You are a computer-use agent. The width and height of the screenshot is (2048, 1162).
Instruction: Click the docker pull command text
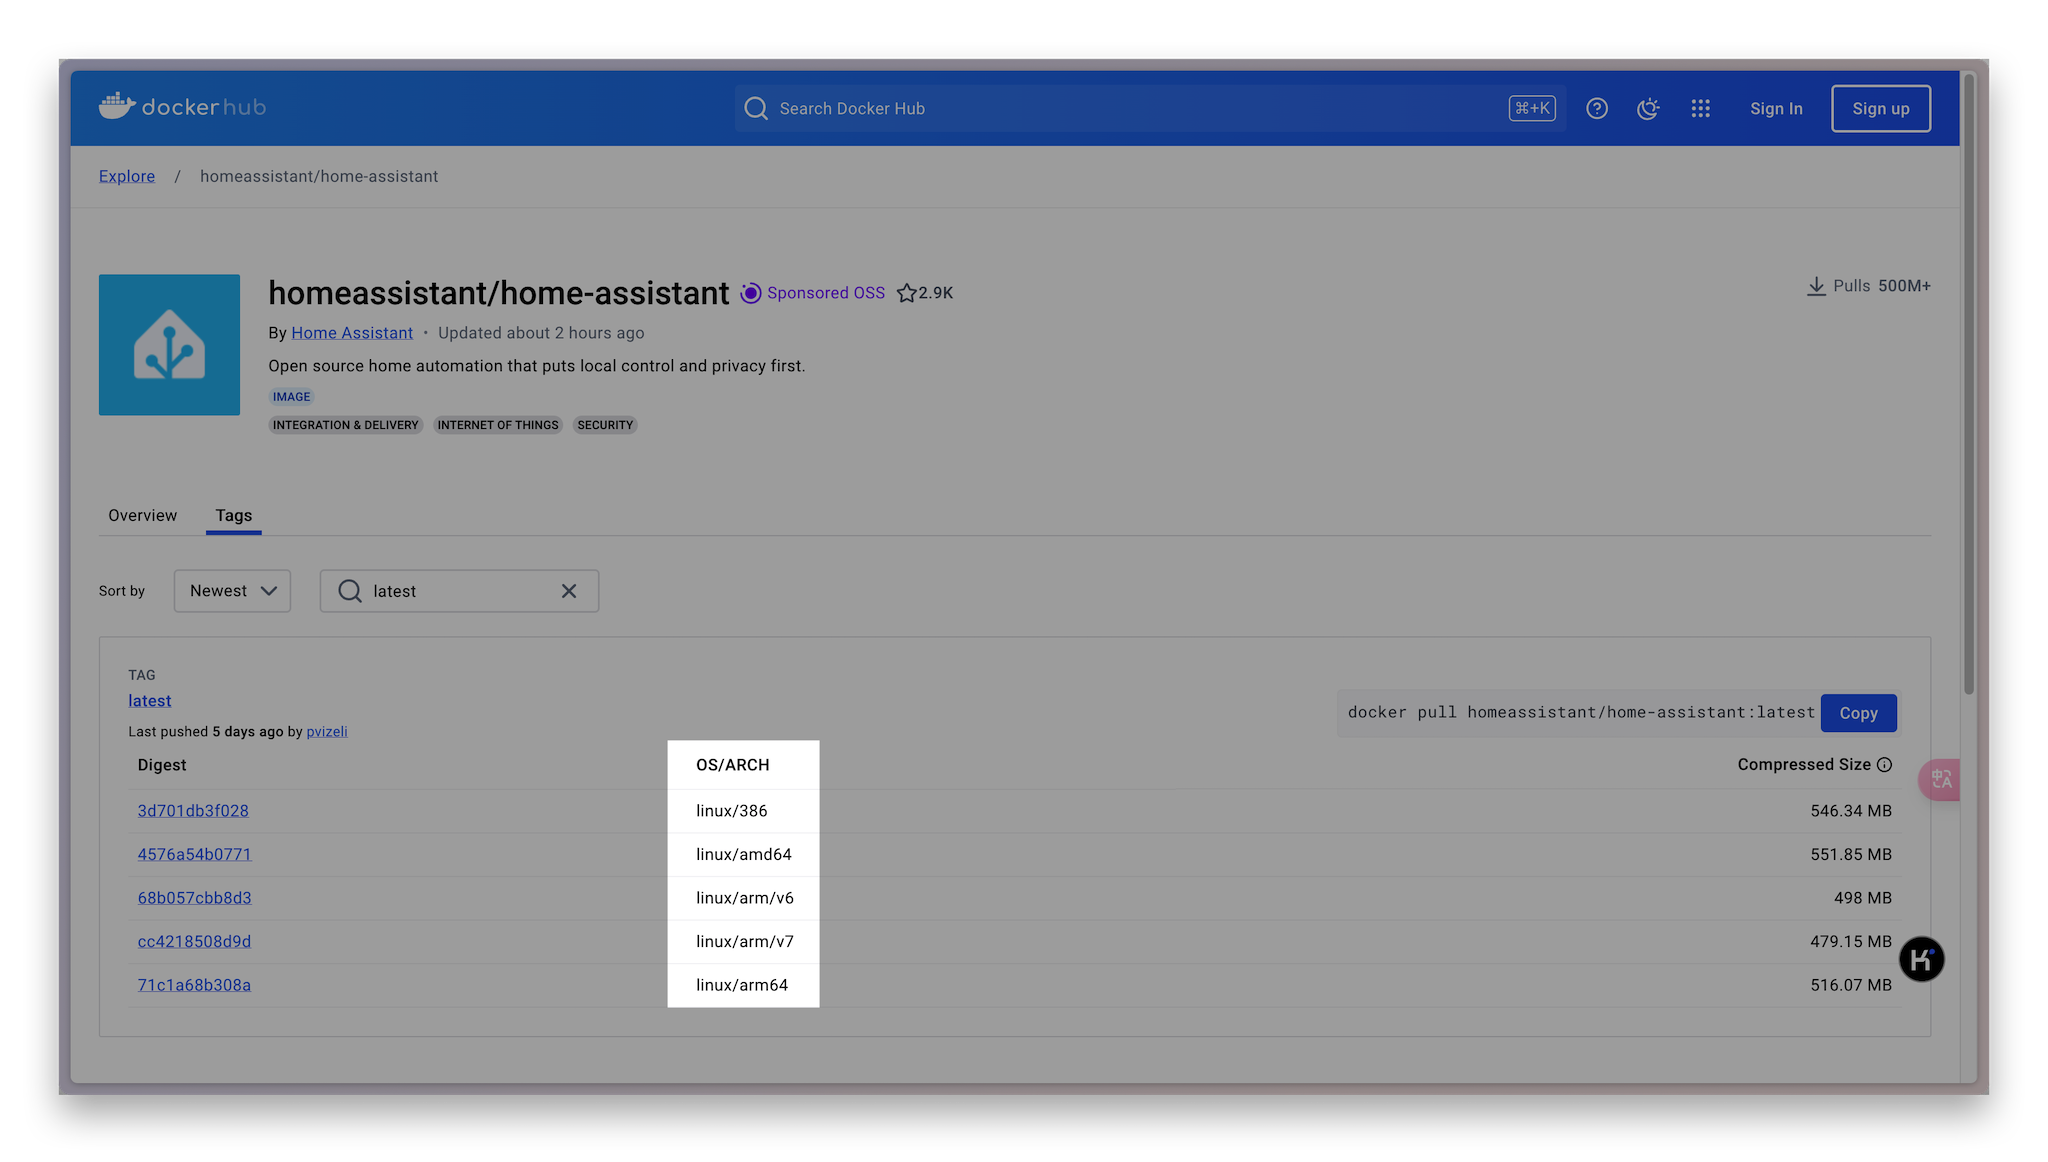(1581, 713)
